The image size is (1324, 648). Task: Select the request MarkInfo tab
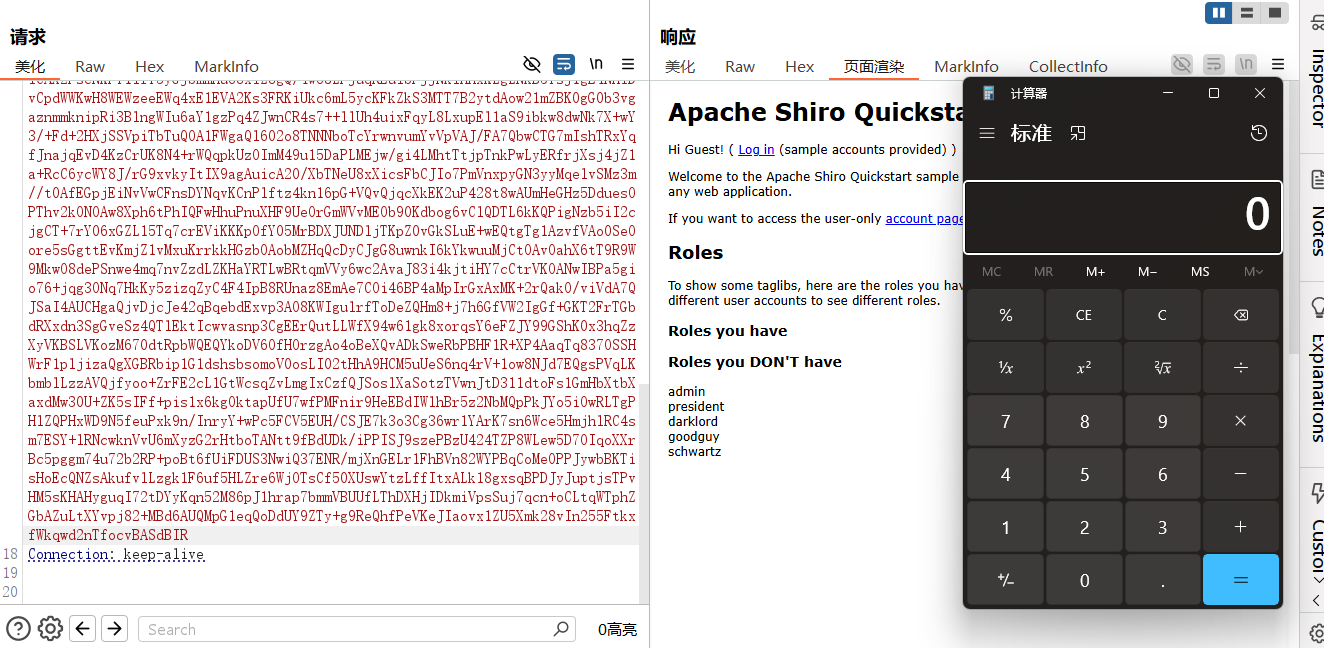[x=227, y=66]
